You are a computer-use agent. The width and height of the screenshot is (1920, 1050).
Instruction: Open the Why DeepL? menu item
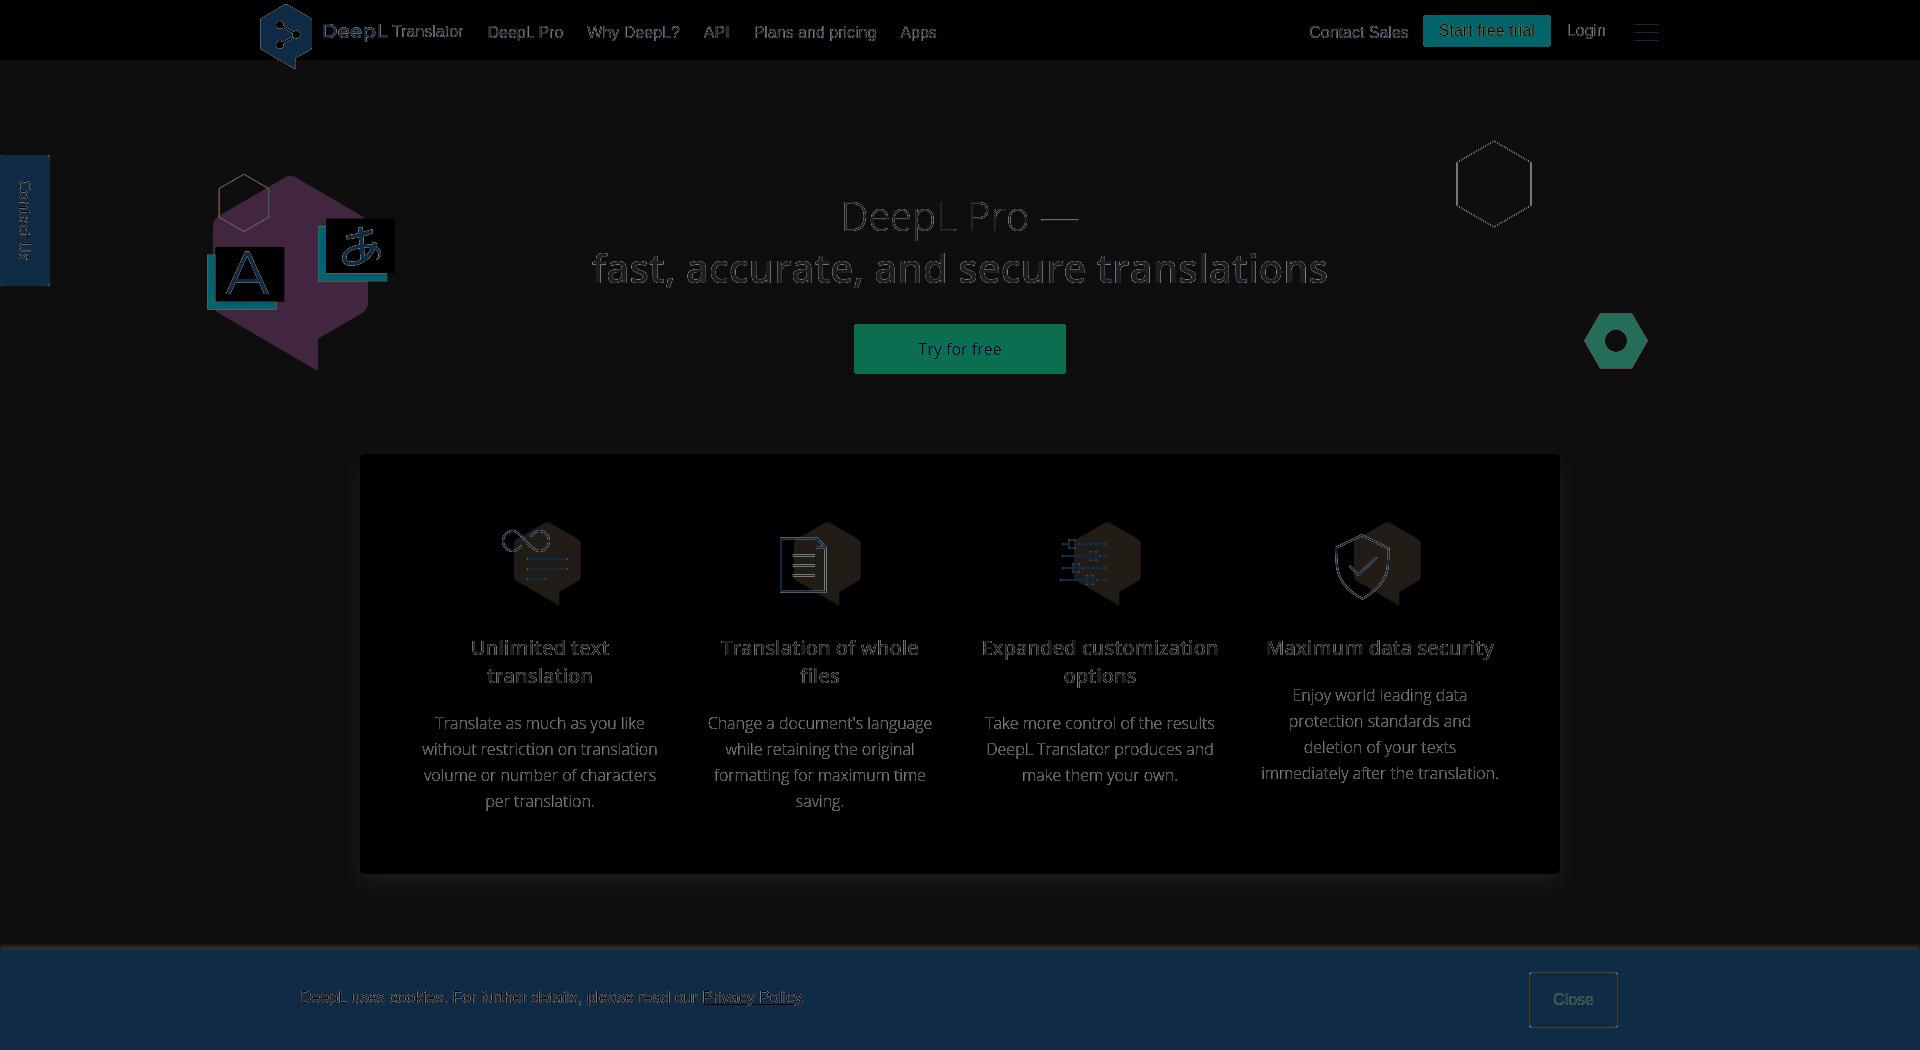[x=633, y=32]
